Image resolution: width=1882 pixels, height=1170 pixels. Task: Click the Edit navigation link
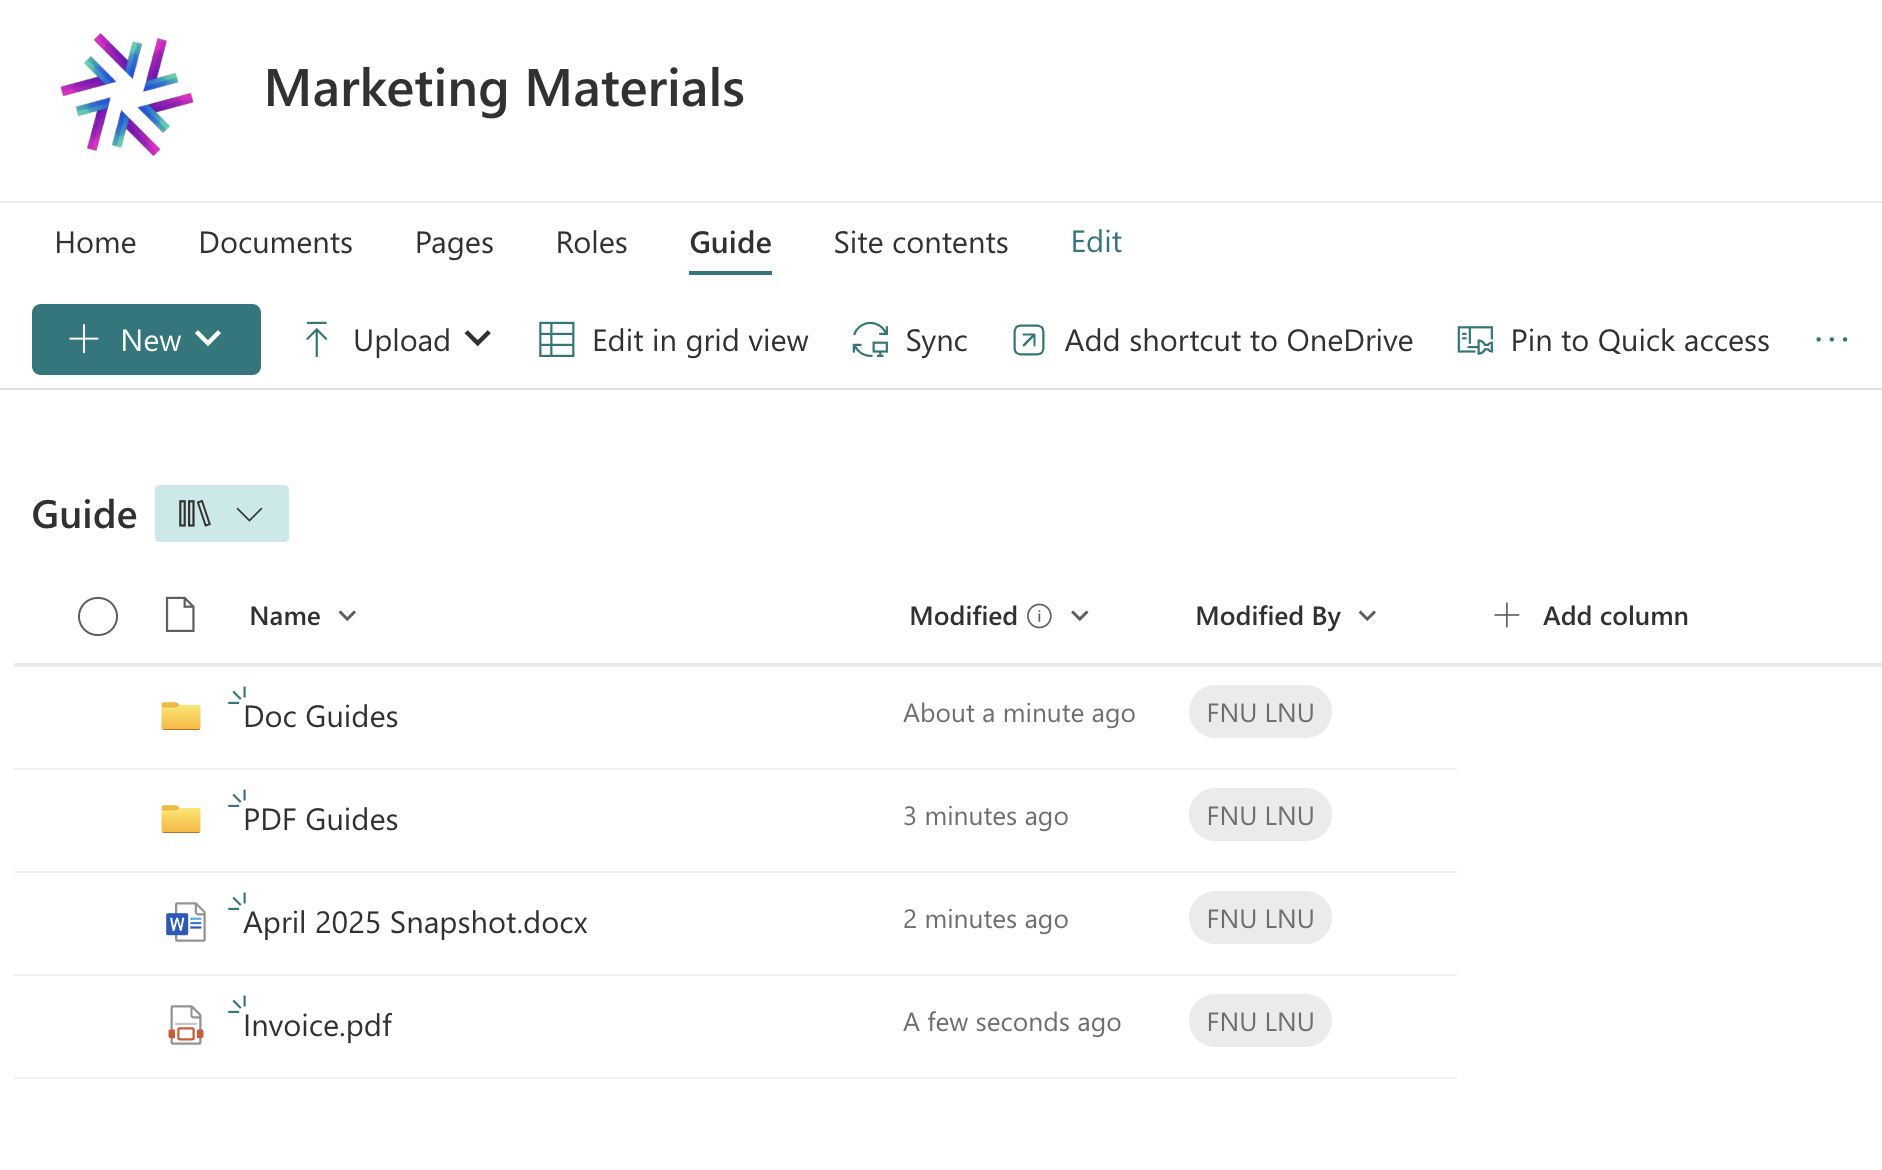(x=1096, y=242)
